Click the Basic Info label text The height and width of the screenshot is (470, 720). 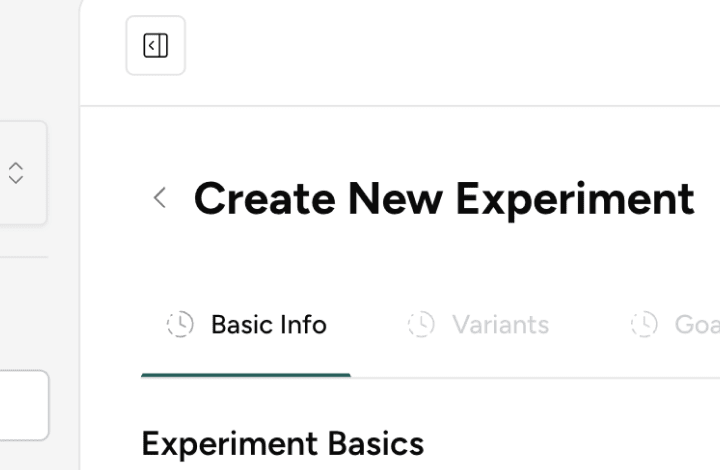coord(268,325)
